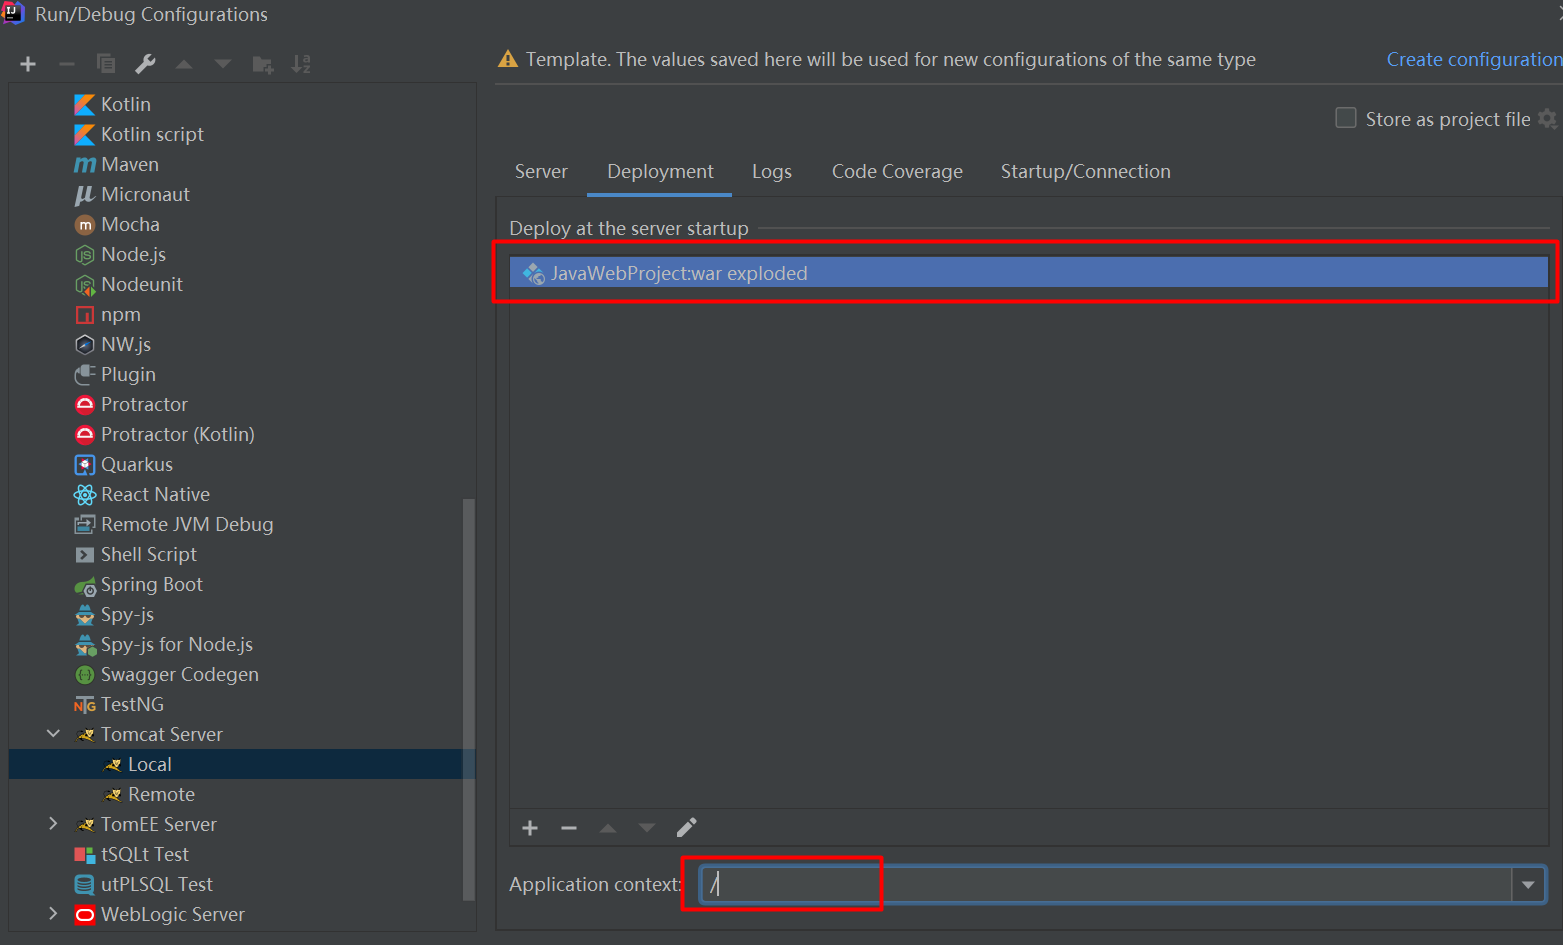Click the Copy Configuration icon
Image resolution: width=1563 pixels, height=945 pixels.
point(106,64)
